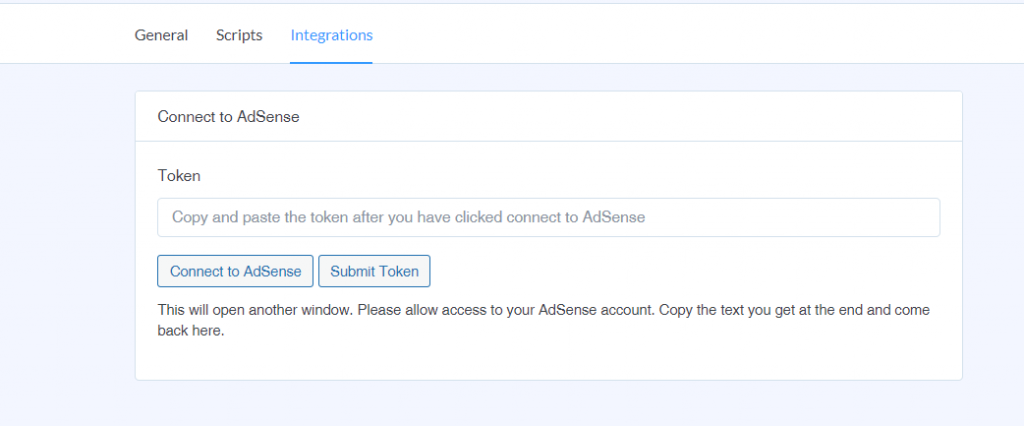Click the Connect to AdSense button
The image size is (1024, 426).
pos(235,271)
